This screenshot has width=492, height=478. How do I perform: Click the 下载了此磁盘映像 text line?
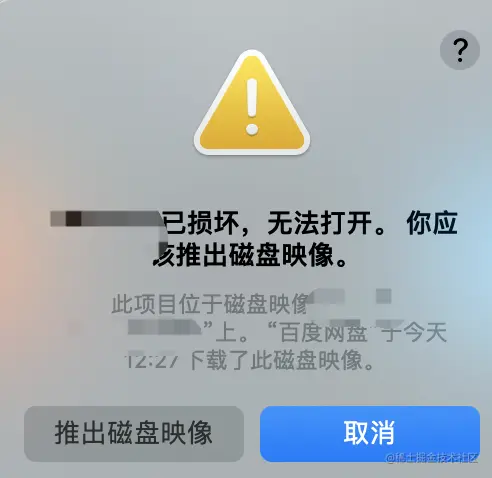click(275, 360)
